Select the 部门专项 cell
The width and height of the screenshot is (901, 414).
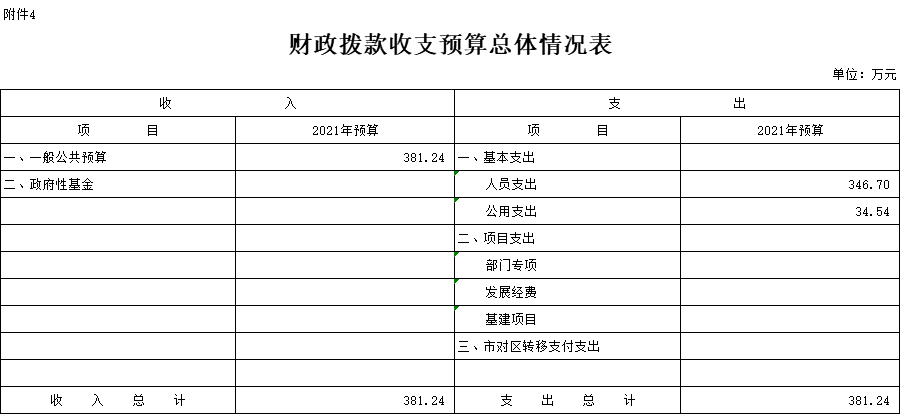(x=568, y=266)
